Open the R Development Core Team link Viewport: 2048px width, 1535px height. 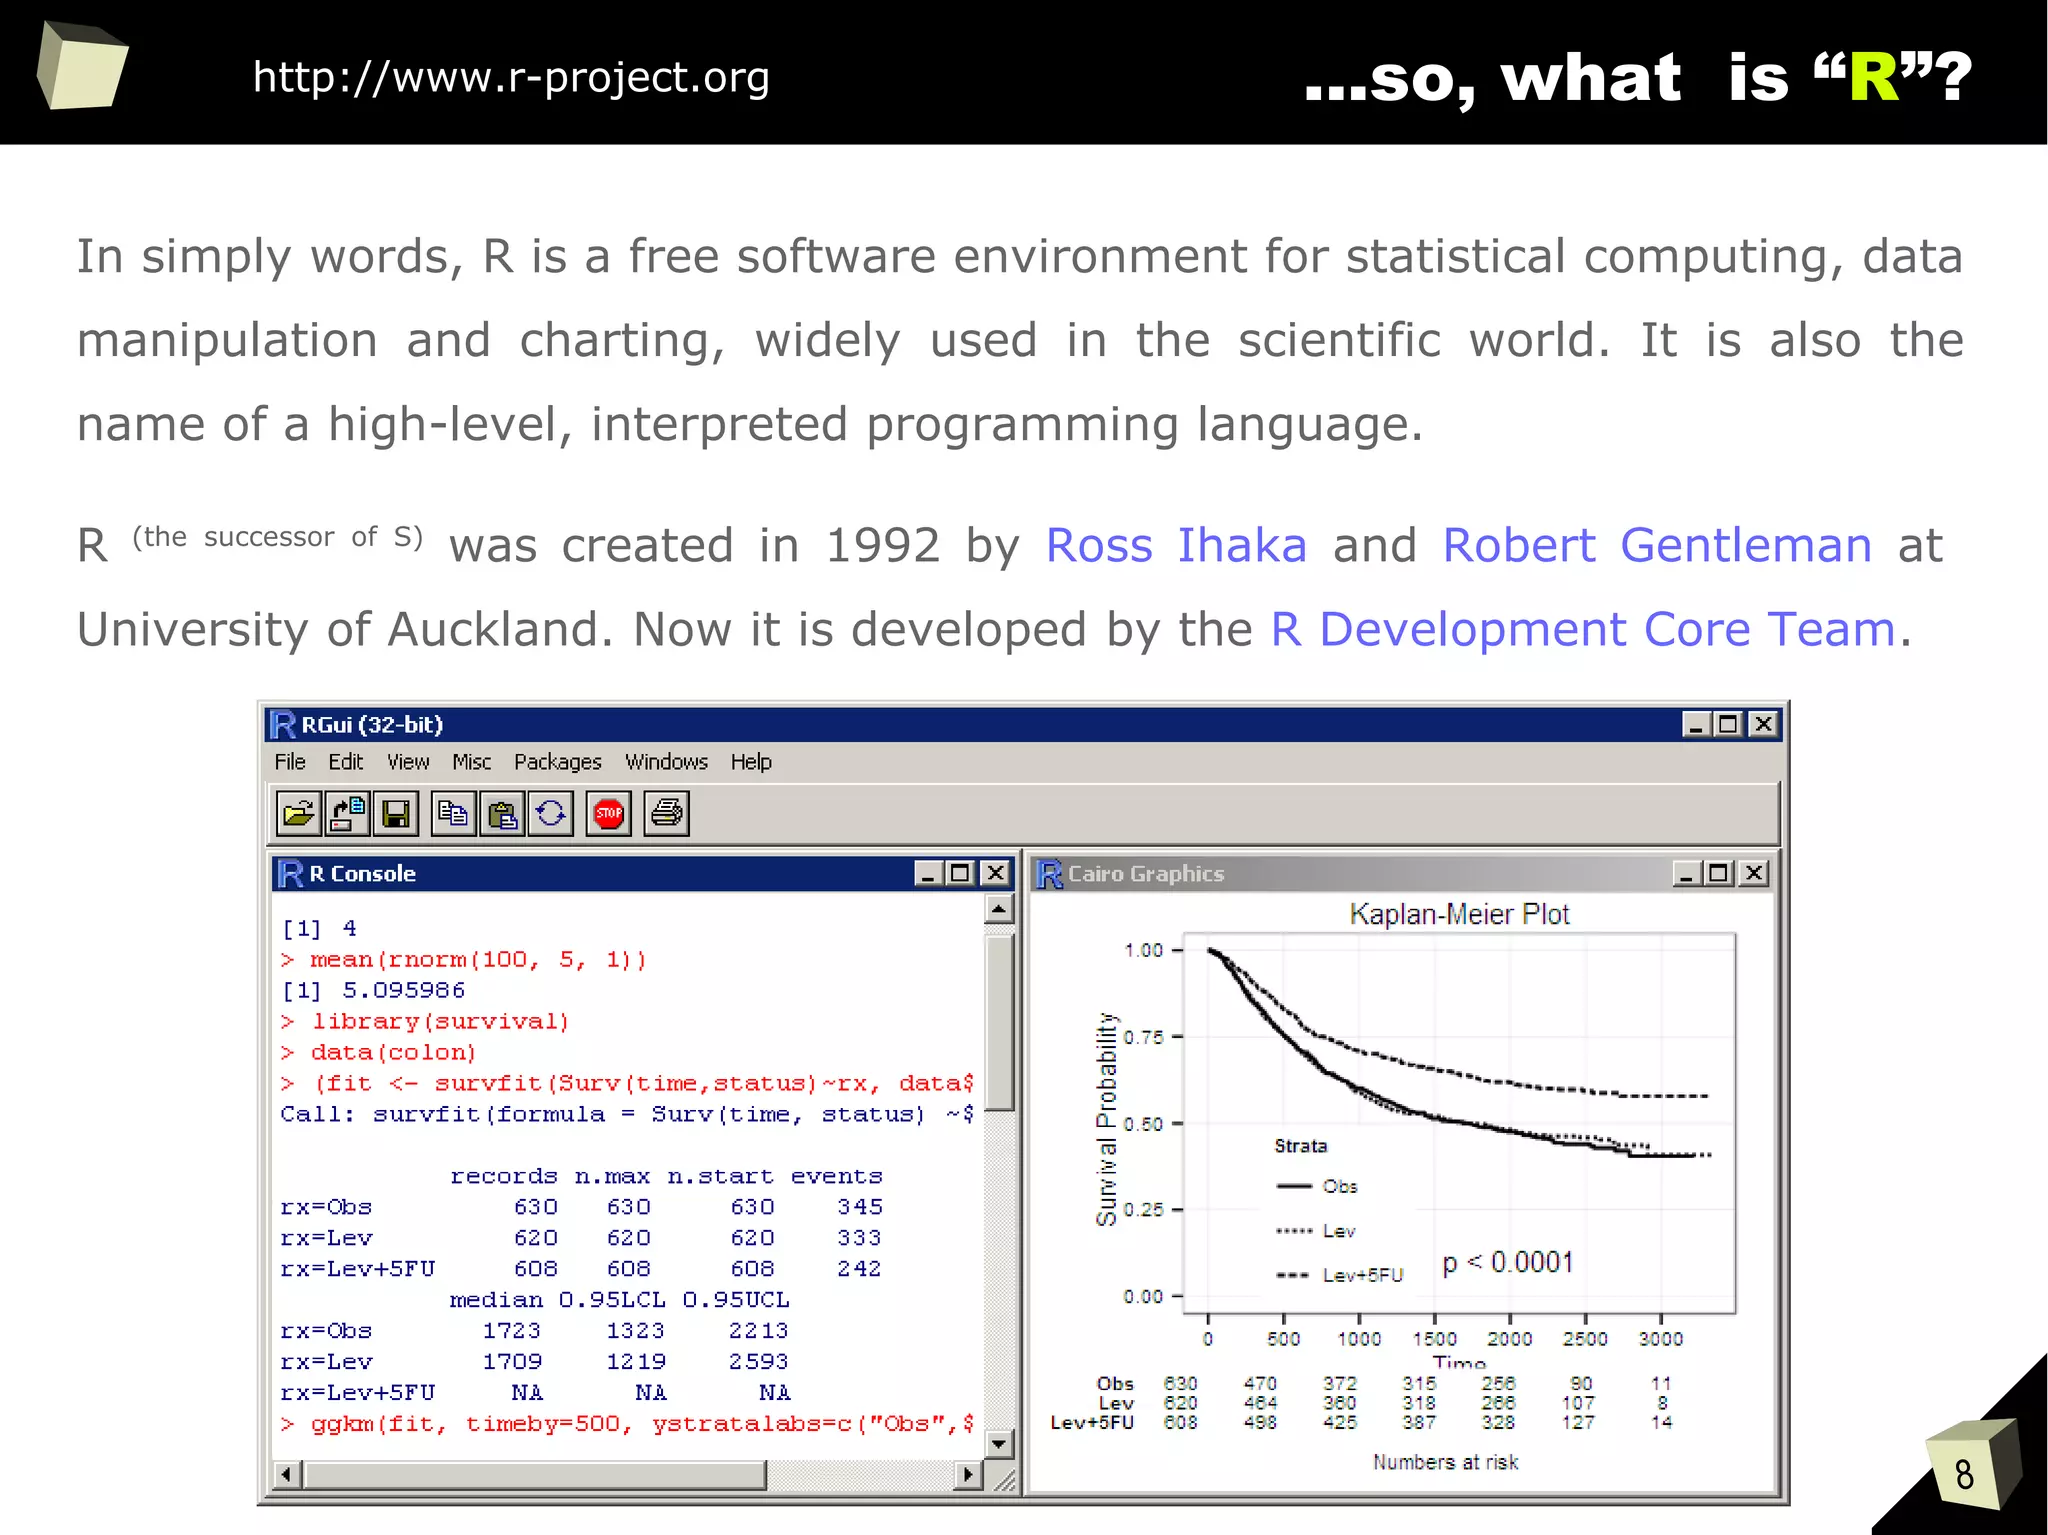(1583, 630)
